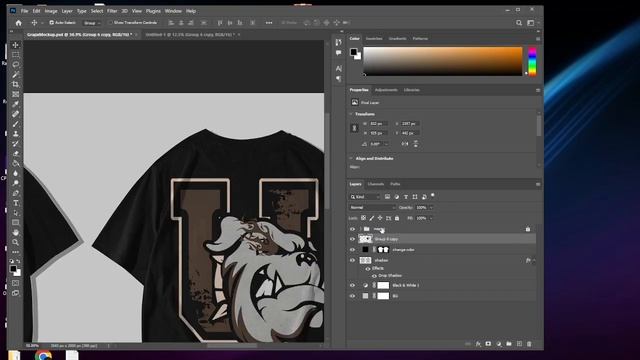Click the Search magnifier icon at top right

tap(519, 23)
